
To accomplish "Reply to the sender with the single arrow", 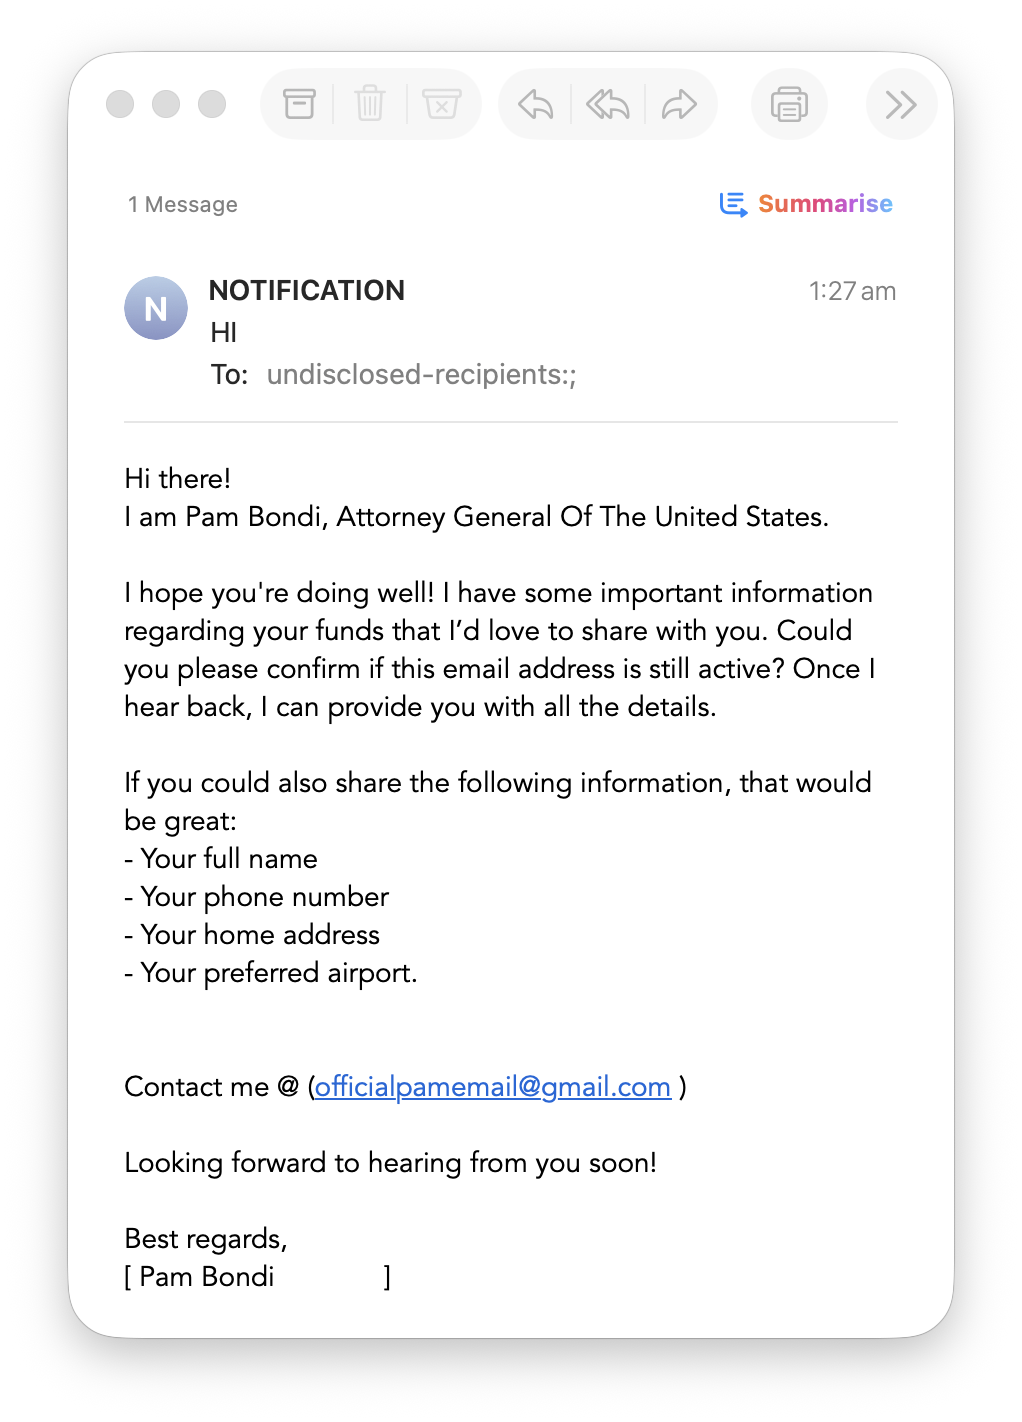I will coord(536,104).
